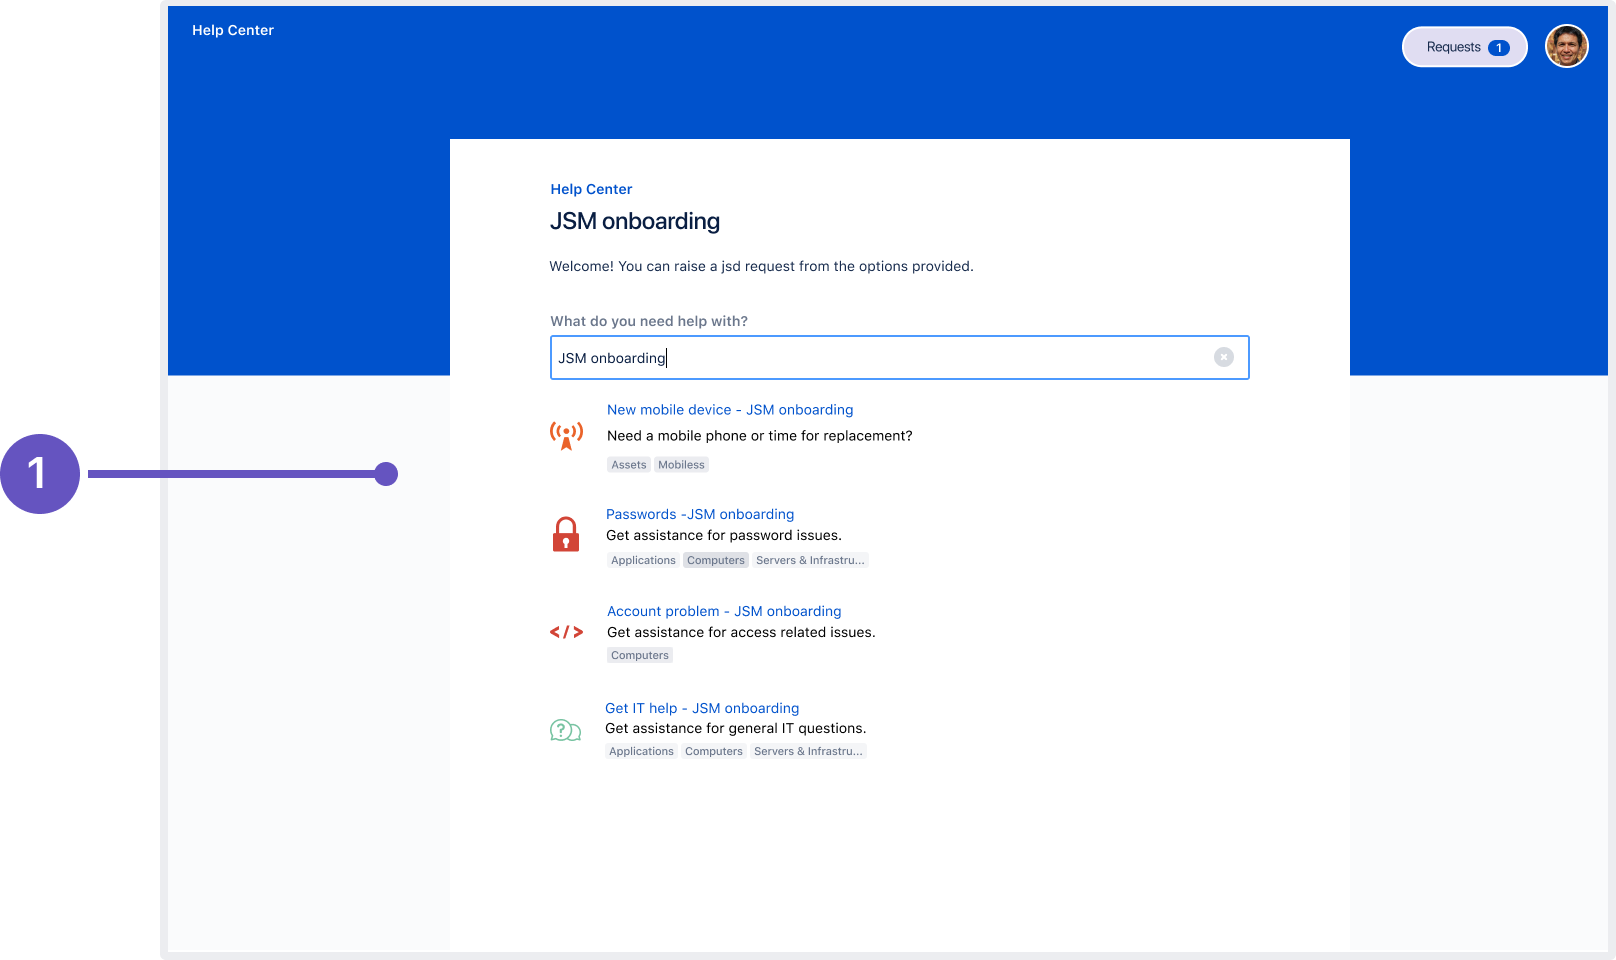Click Applications tag under Get IT help
Image resolution: width=1616 pixels, height=960 pixels.
click(641, 751)
